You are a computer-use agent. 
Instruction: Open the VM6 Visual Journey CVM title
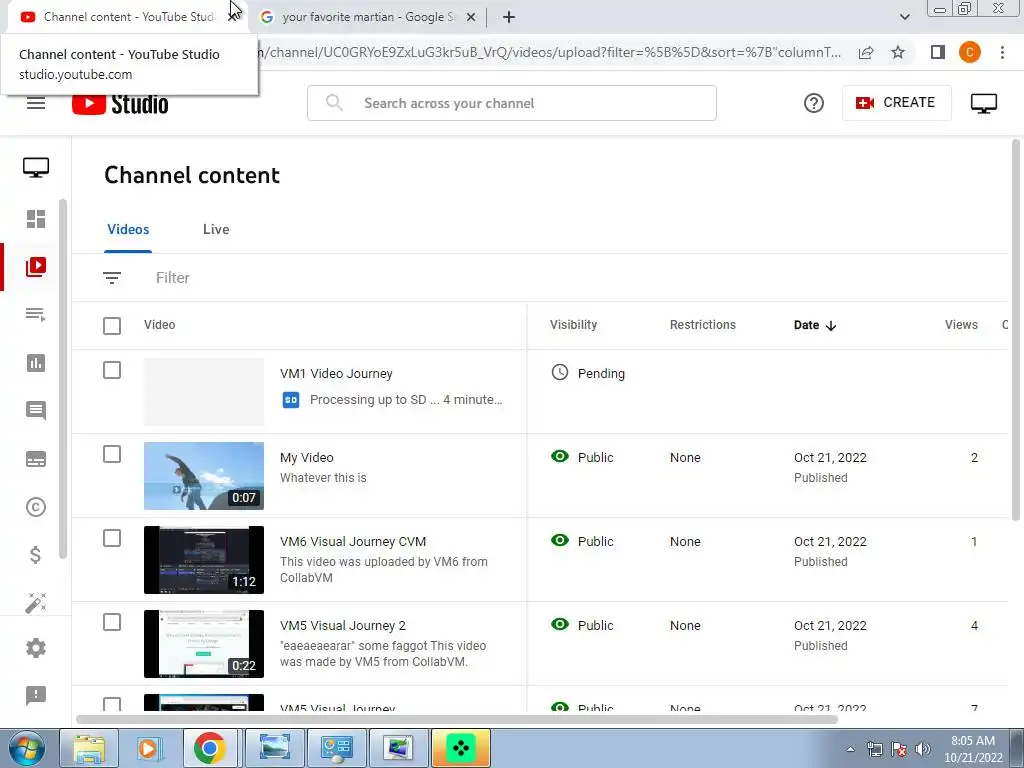[x=353, y=541]
